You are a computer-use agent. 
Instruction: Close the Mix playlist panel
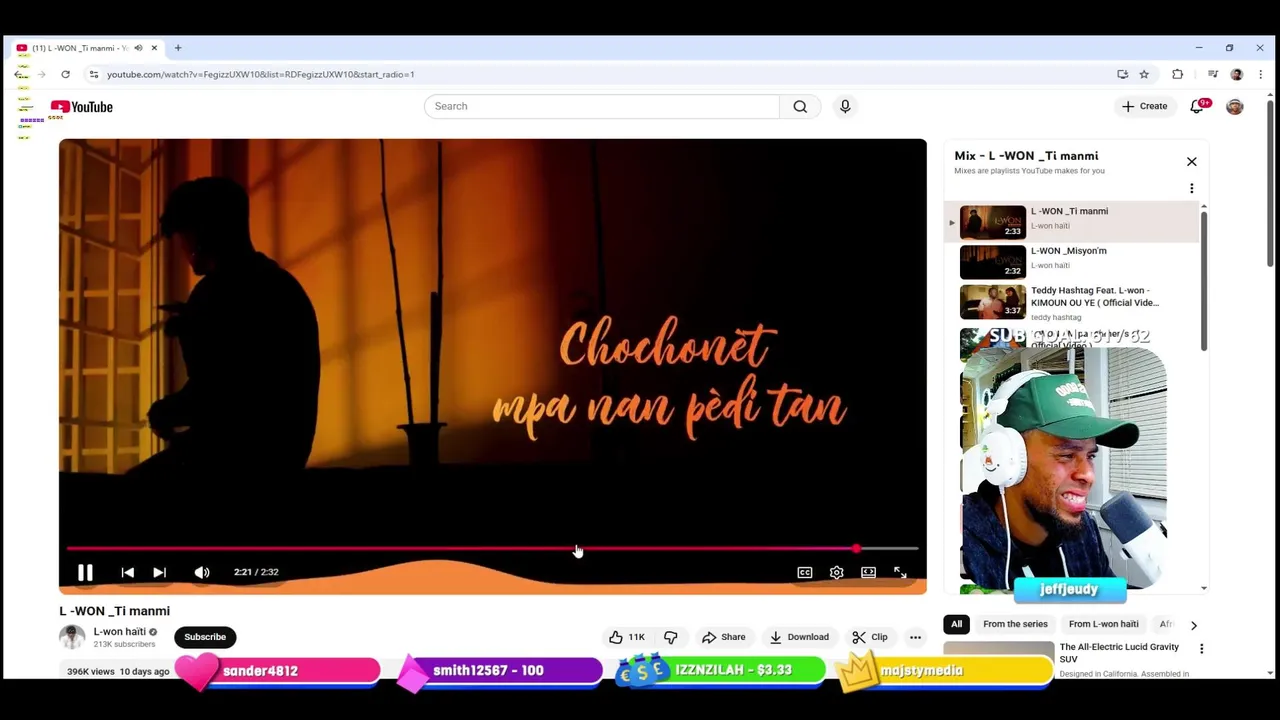[1192, 161]
